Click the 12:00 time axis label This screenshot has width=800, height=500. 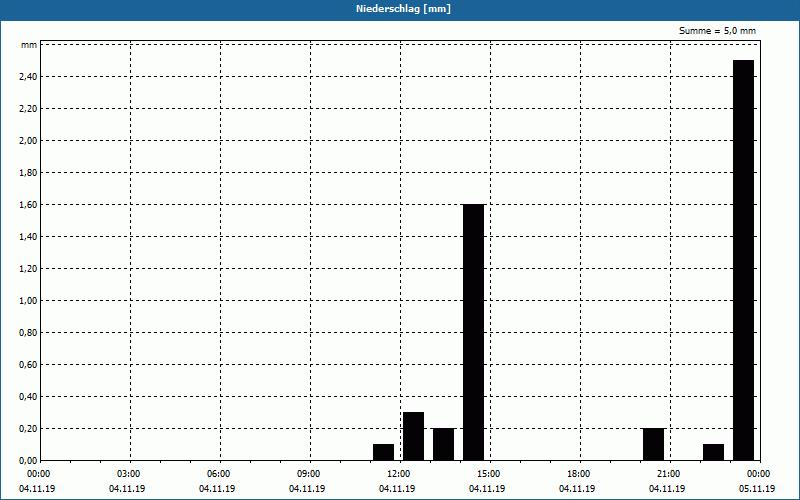click(398, 474)
